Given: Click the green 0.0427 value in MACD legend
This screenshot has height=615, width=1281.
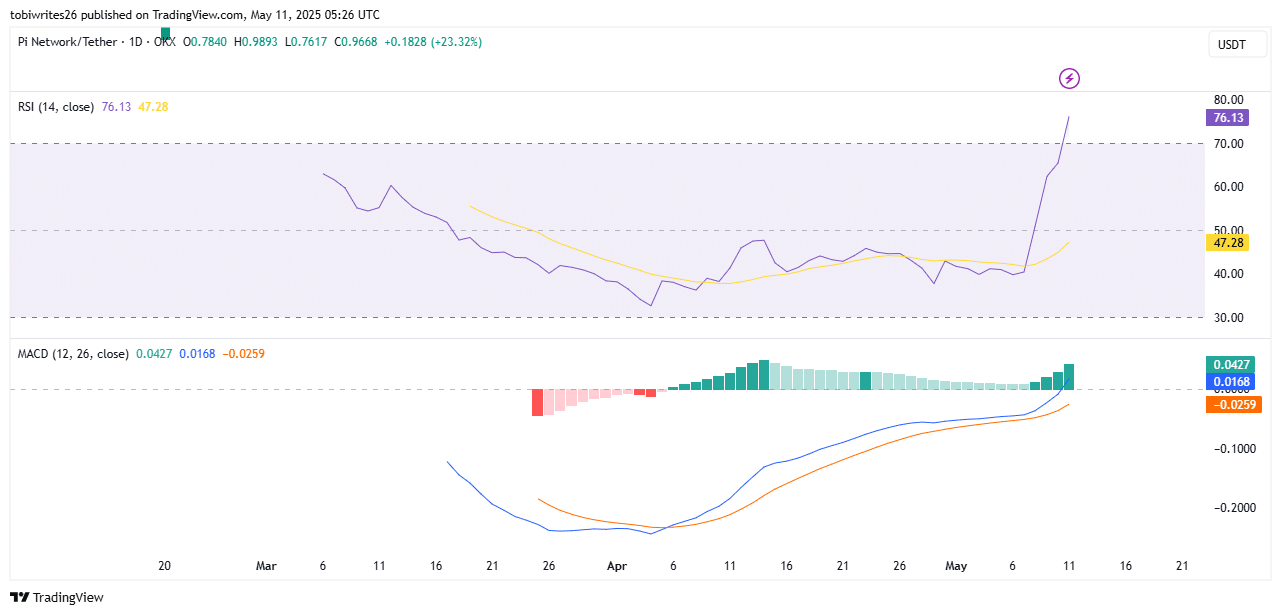Looking at the screenshot, I should point(155,354).
